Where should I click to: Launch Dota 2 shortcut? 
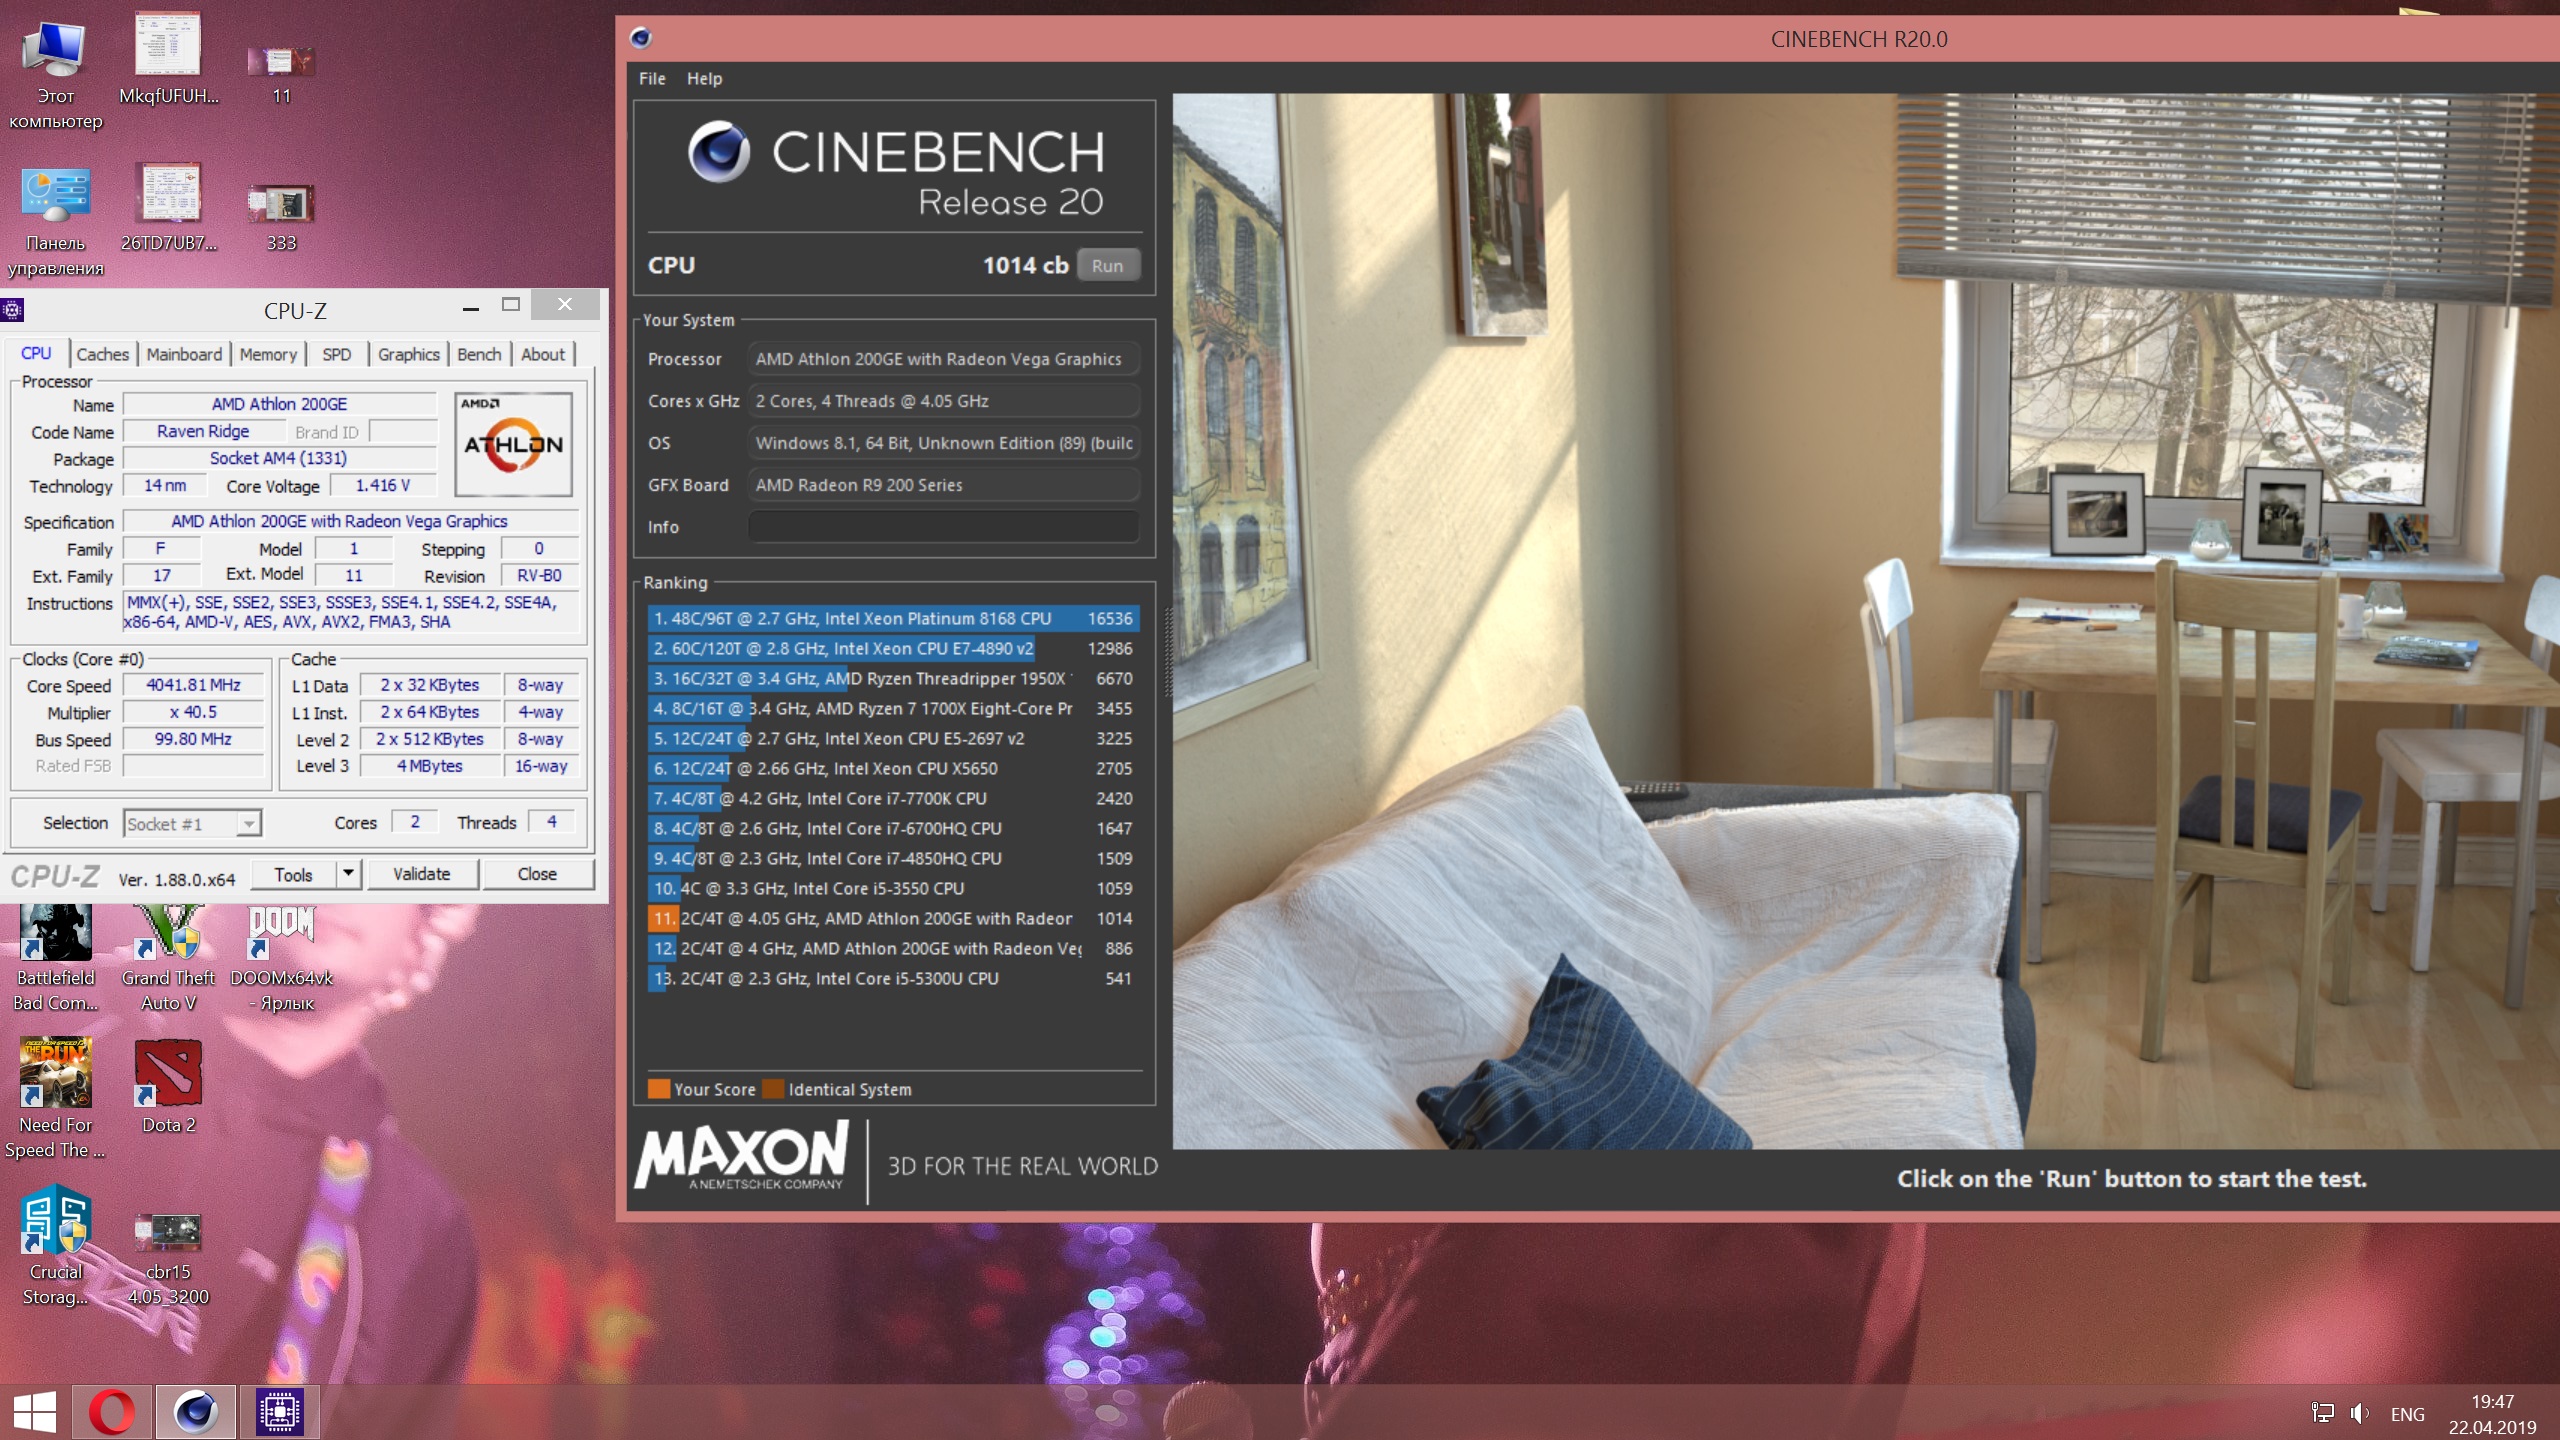pyautogui.click(x=168, y=1086)
